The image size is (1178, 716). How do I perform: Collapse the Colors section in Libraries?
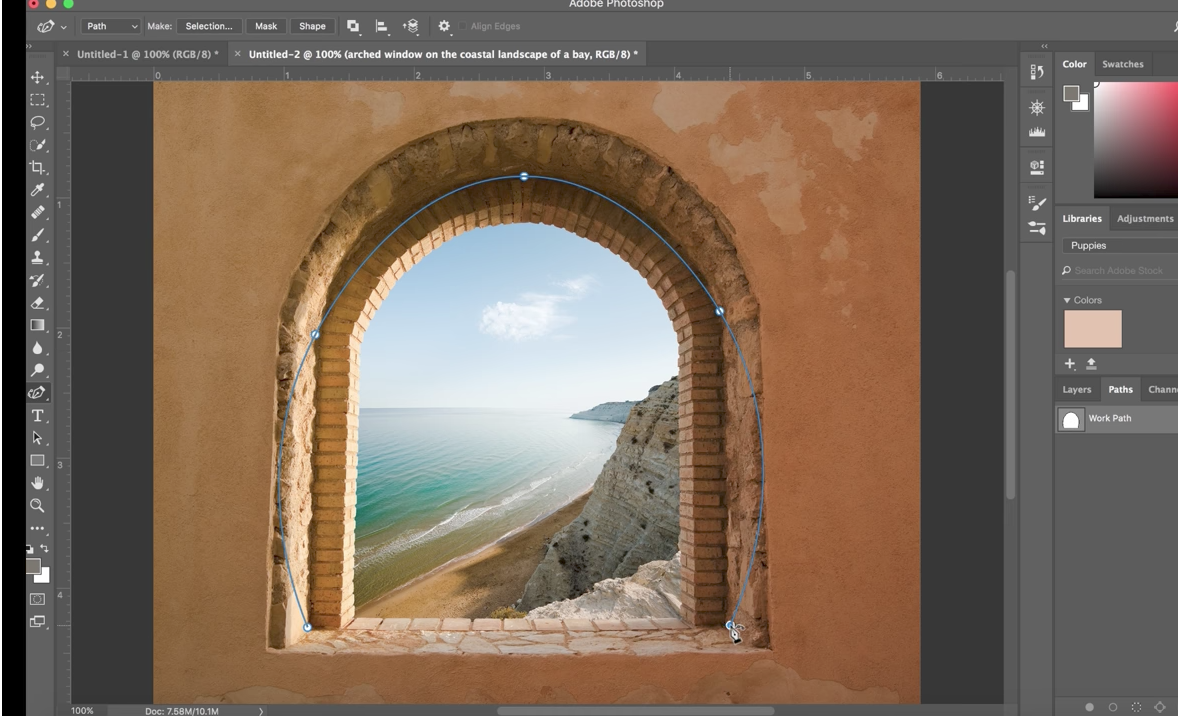1067,301
